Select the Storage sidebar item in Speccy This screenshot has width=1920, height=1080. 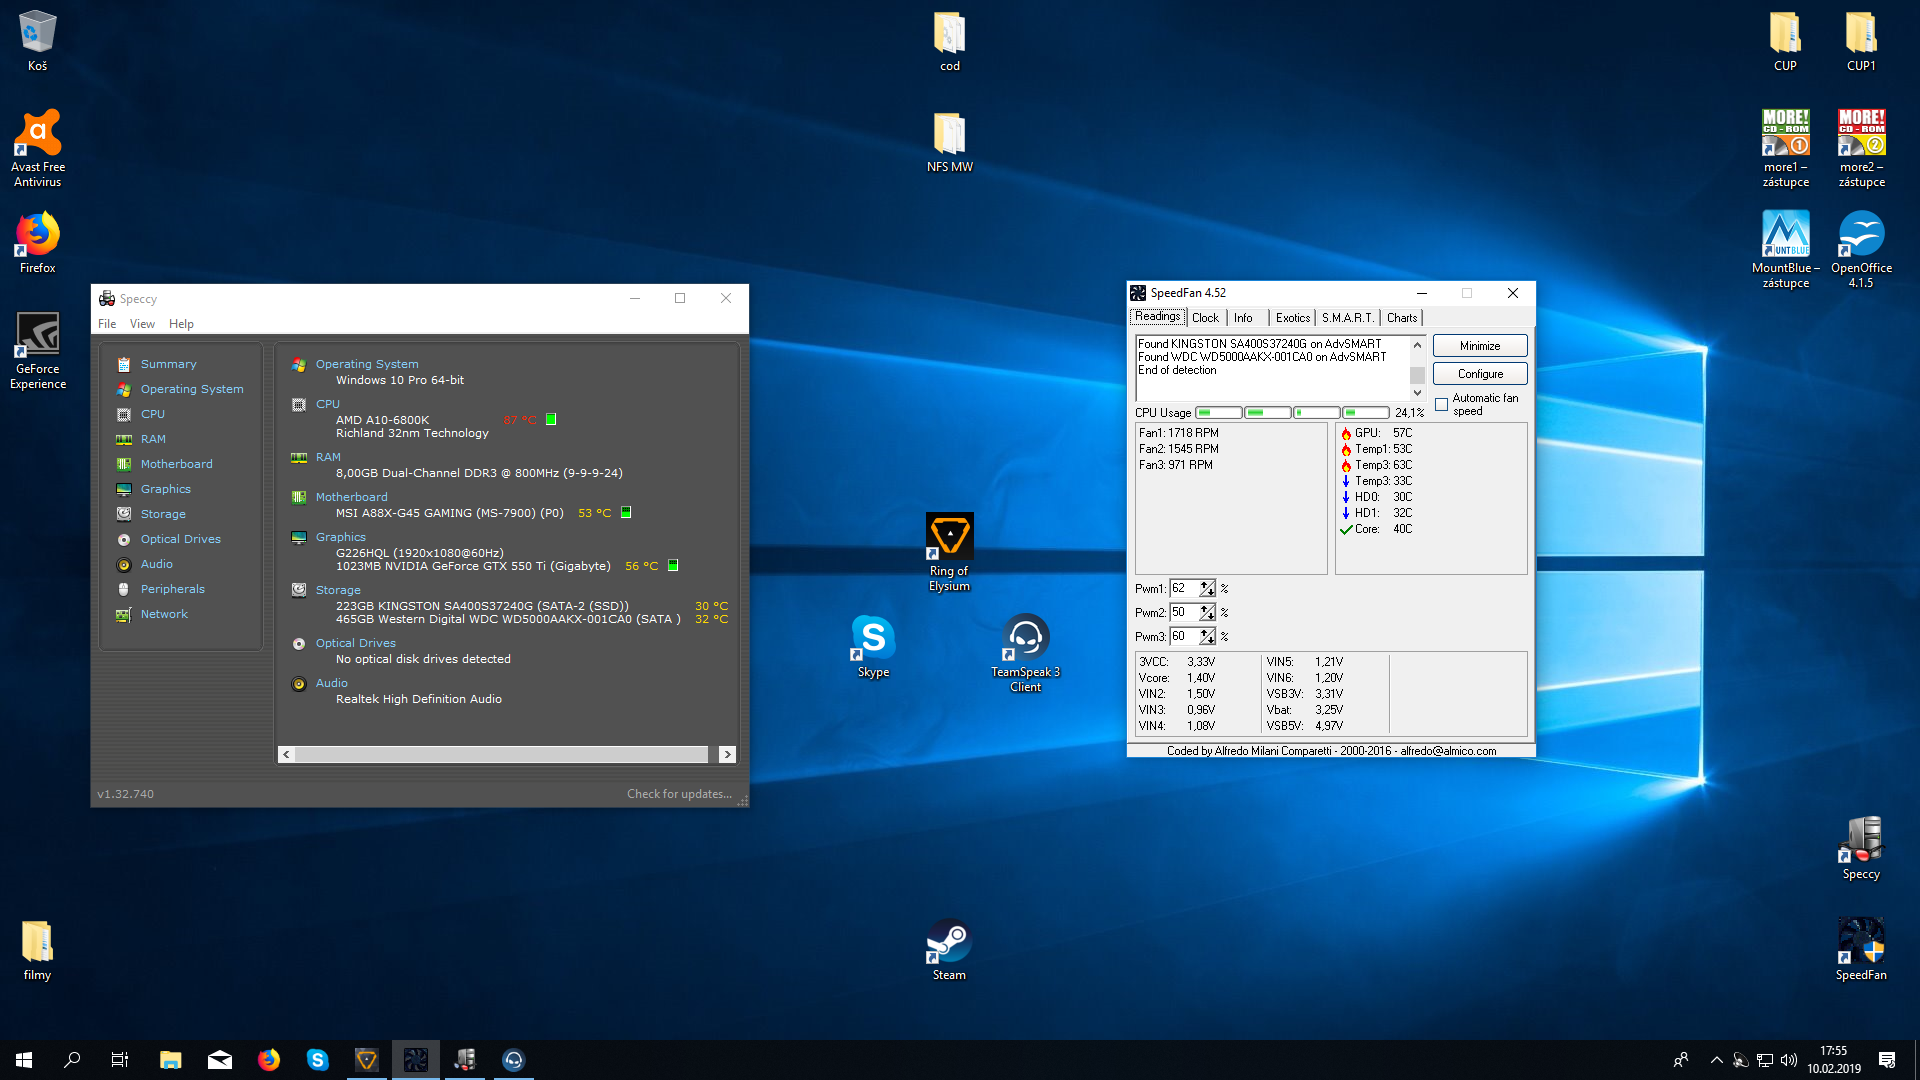point(163,514)
